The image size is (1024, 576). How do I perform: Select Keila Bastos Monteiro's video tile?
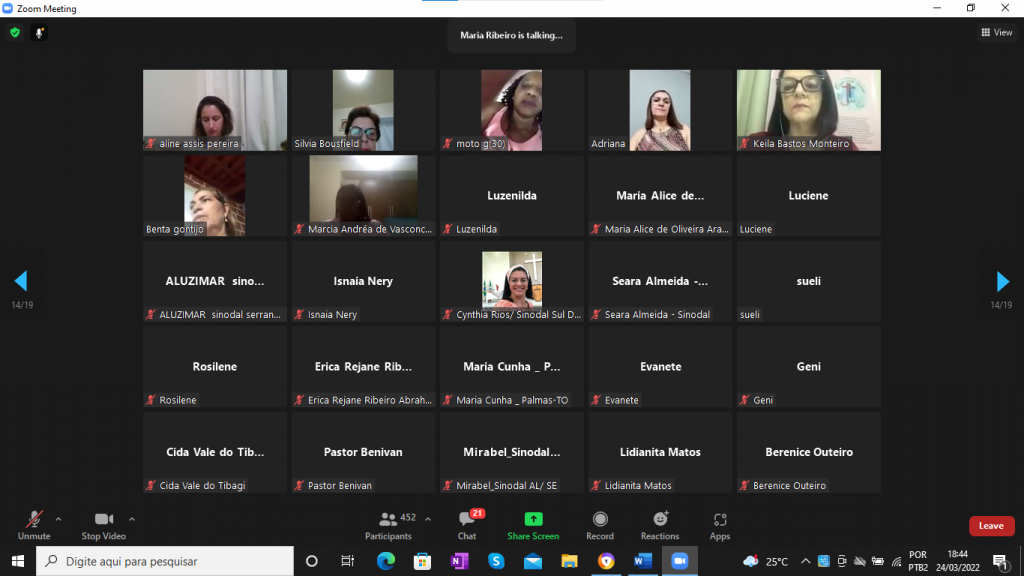(808, 110)
